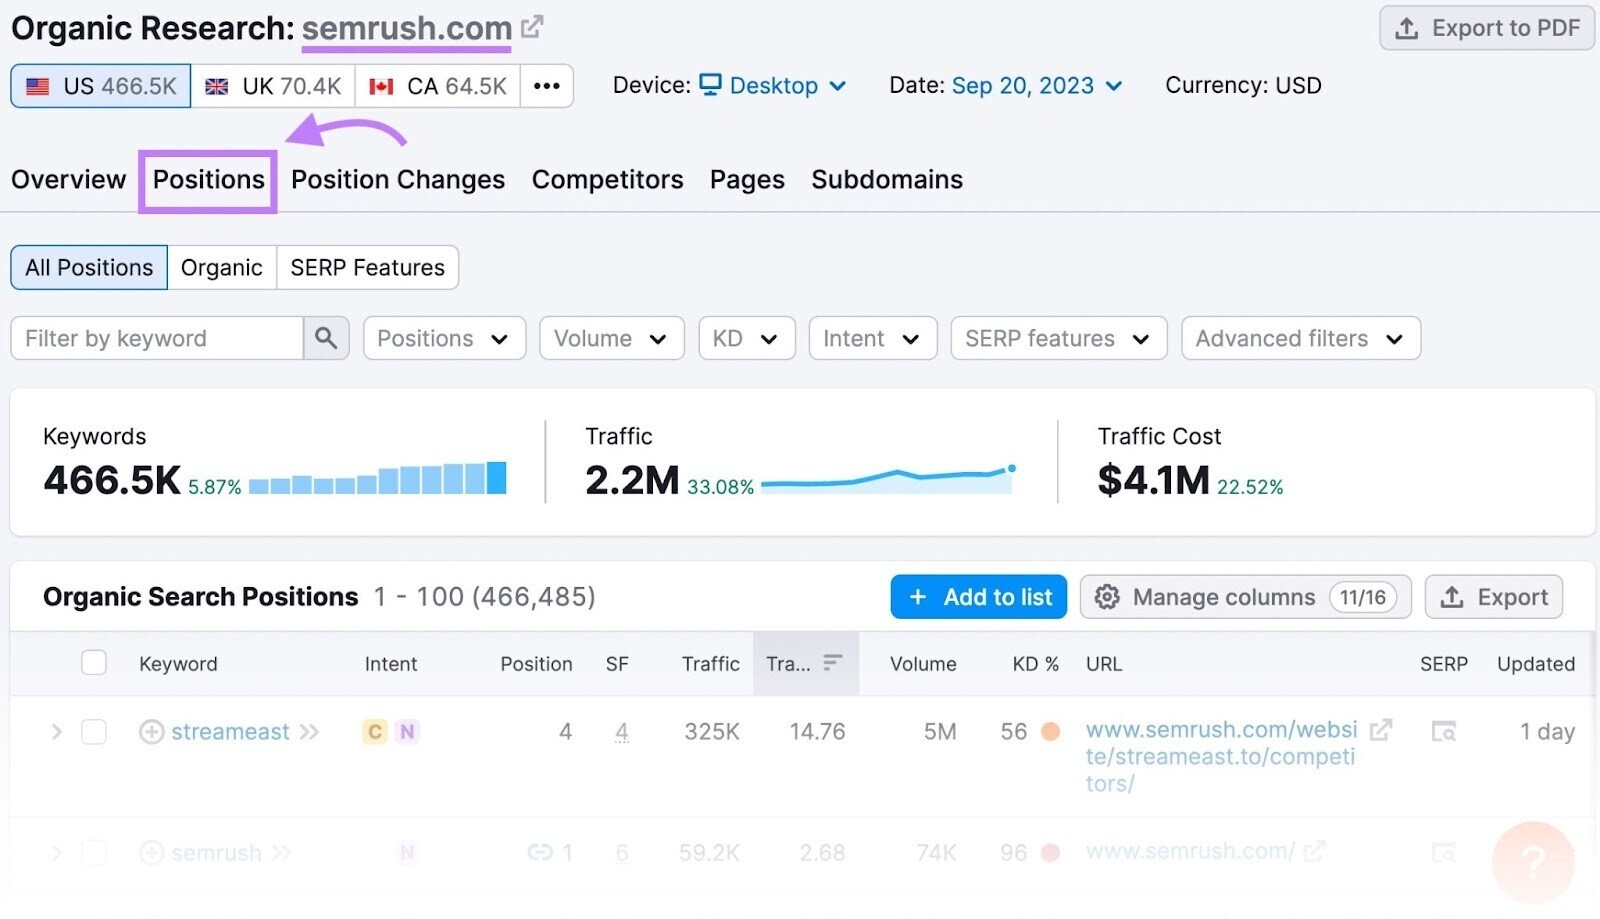Check the streameast row checkbox
Image resolution: width=1600 pixels, height=919 pixels.
coord(94,732)
